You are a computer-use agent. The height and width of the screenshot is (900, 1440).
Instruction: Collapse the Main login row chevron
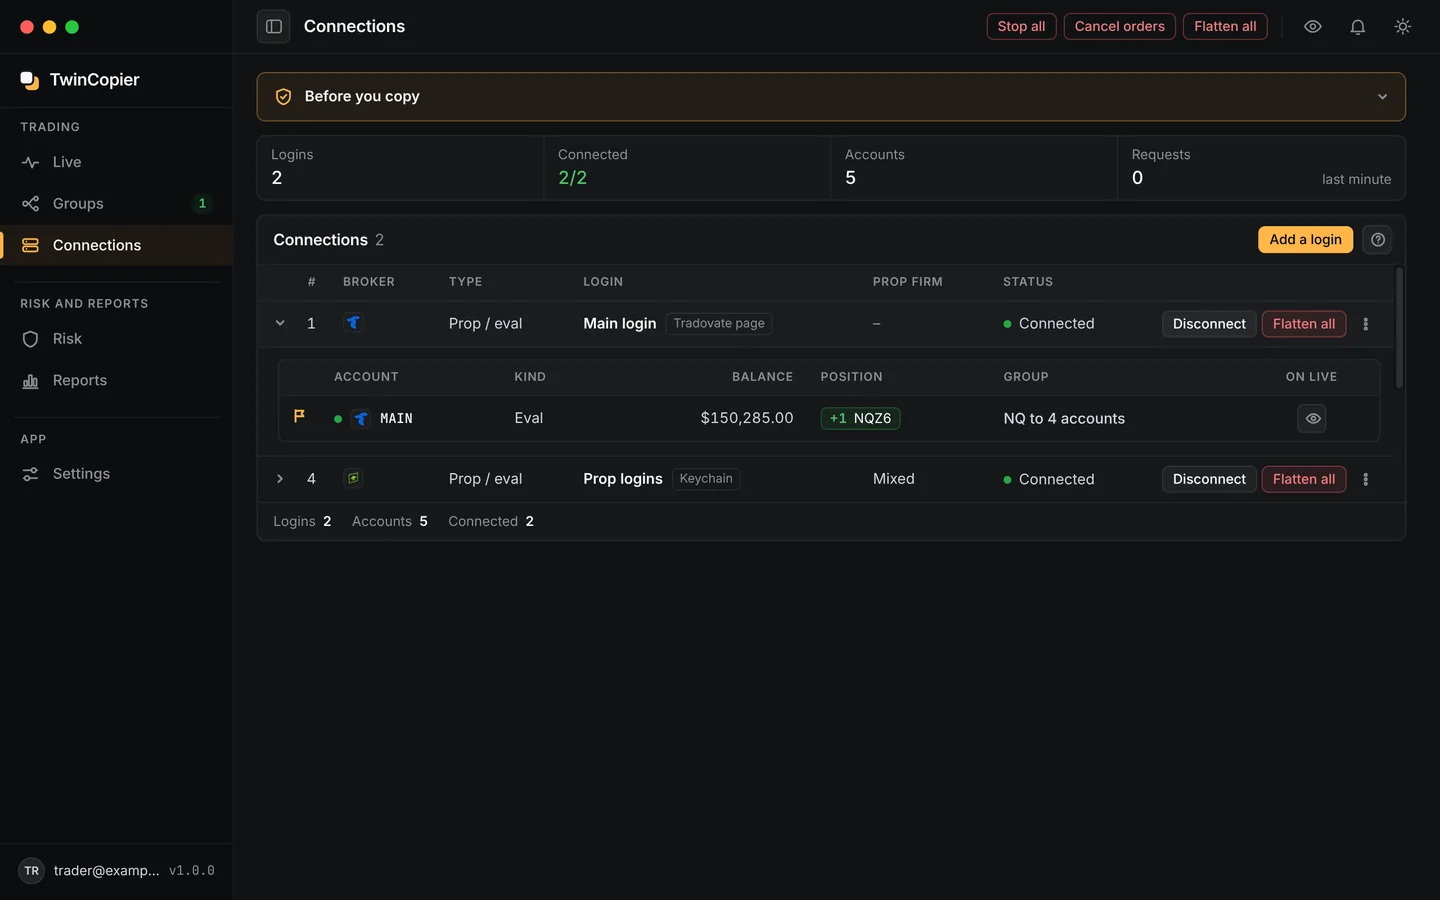click(x=280, y=323)
